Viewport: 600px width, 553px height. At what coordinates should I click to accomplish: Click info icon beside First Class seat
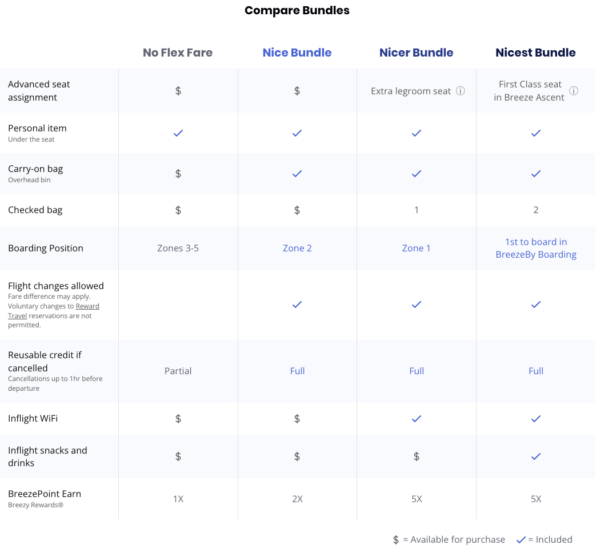[x=574, y=91]
